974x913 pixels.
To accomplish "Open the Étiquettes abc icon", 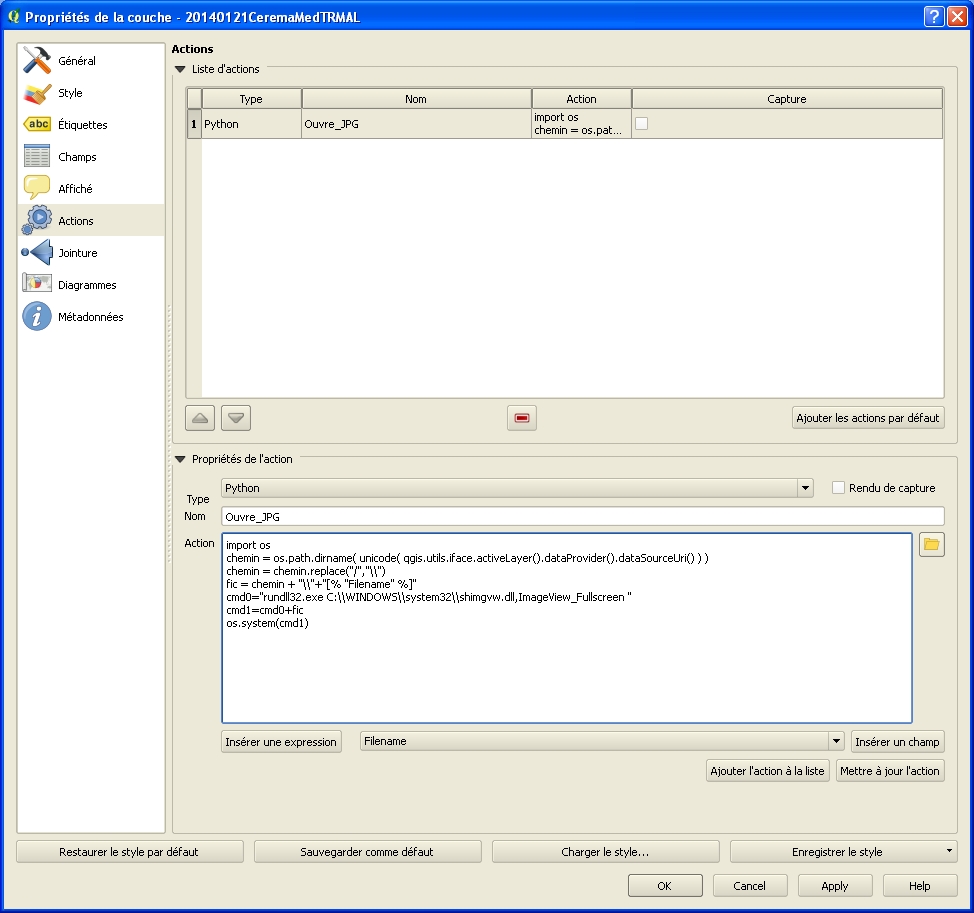I will (37, 124).
